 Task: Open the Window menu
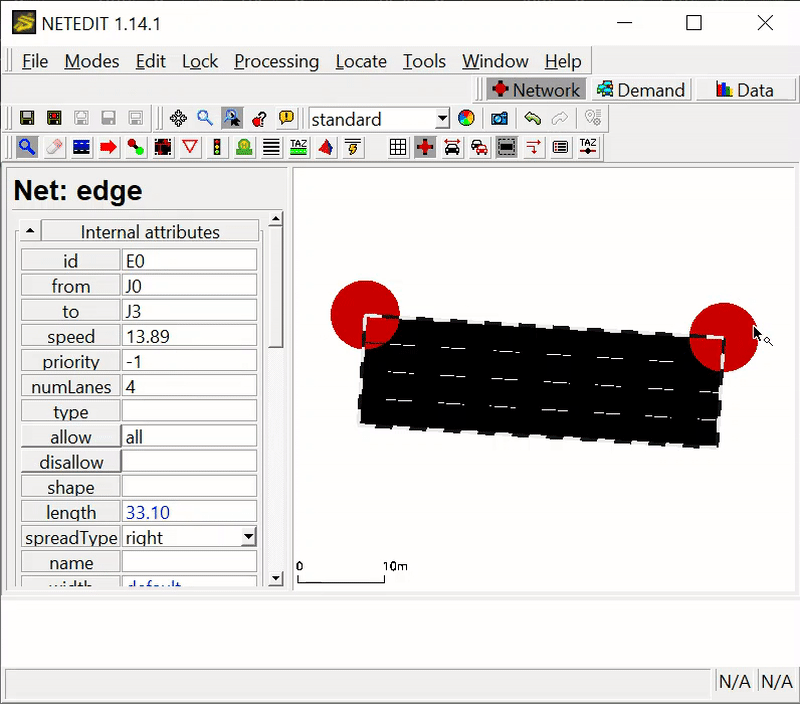pos(495,61)
